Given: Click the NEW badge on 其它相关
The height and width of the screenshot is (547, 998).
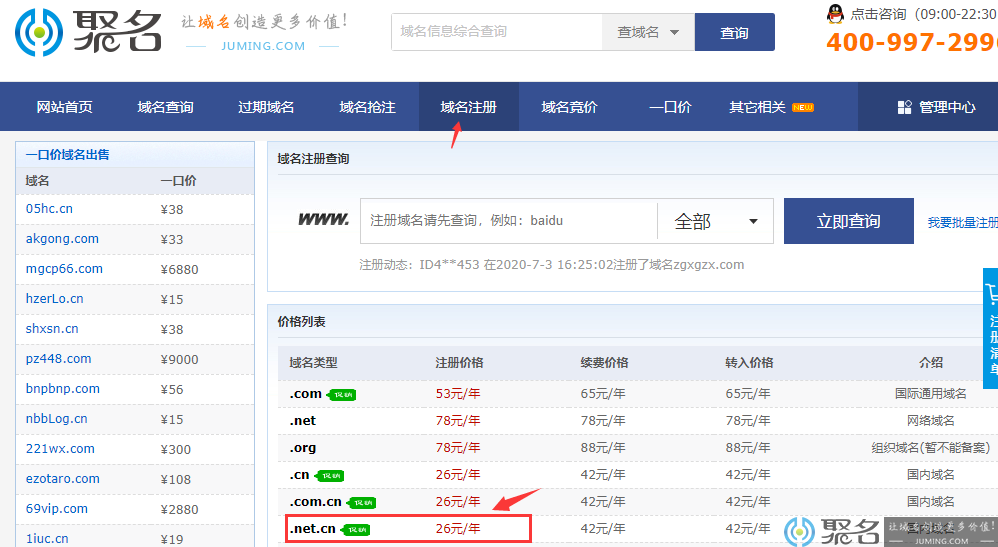Looking at the screenshot, I should point(803,107).
